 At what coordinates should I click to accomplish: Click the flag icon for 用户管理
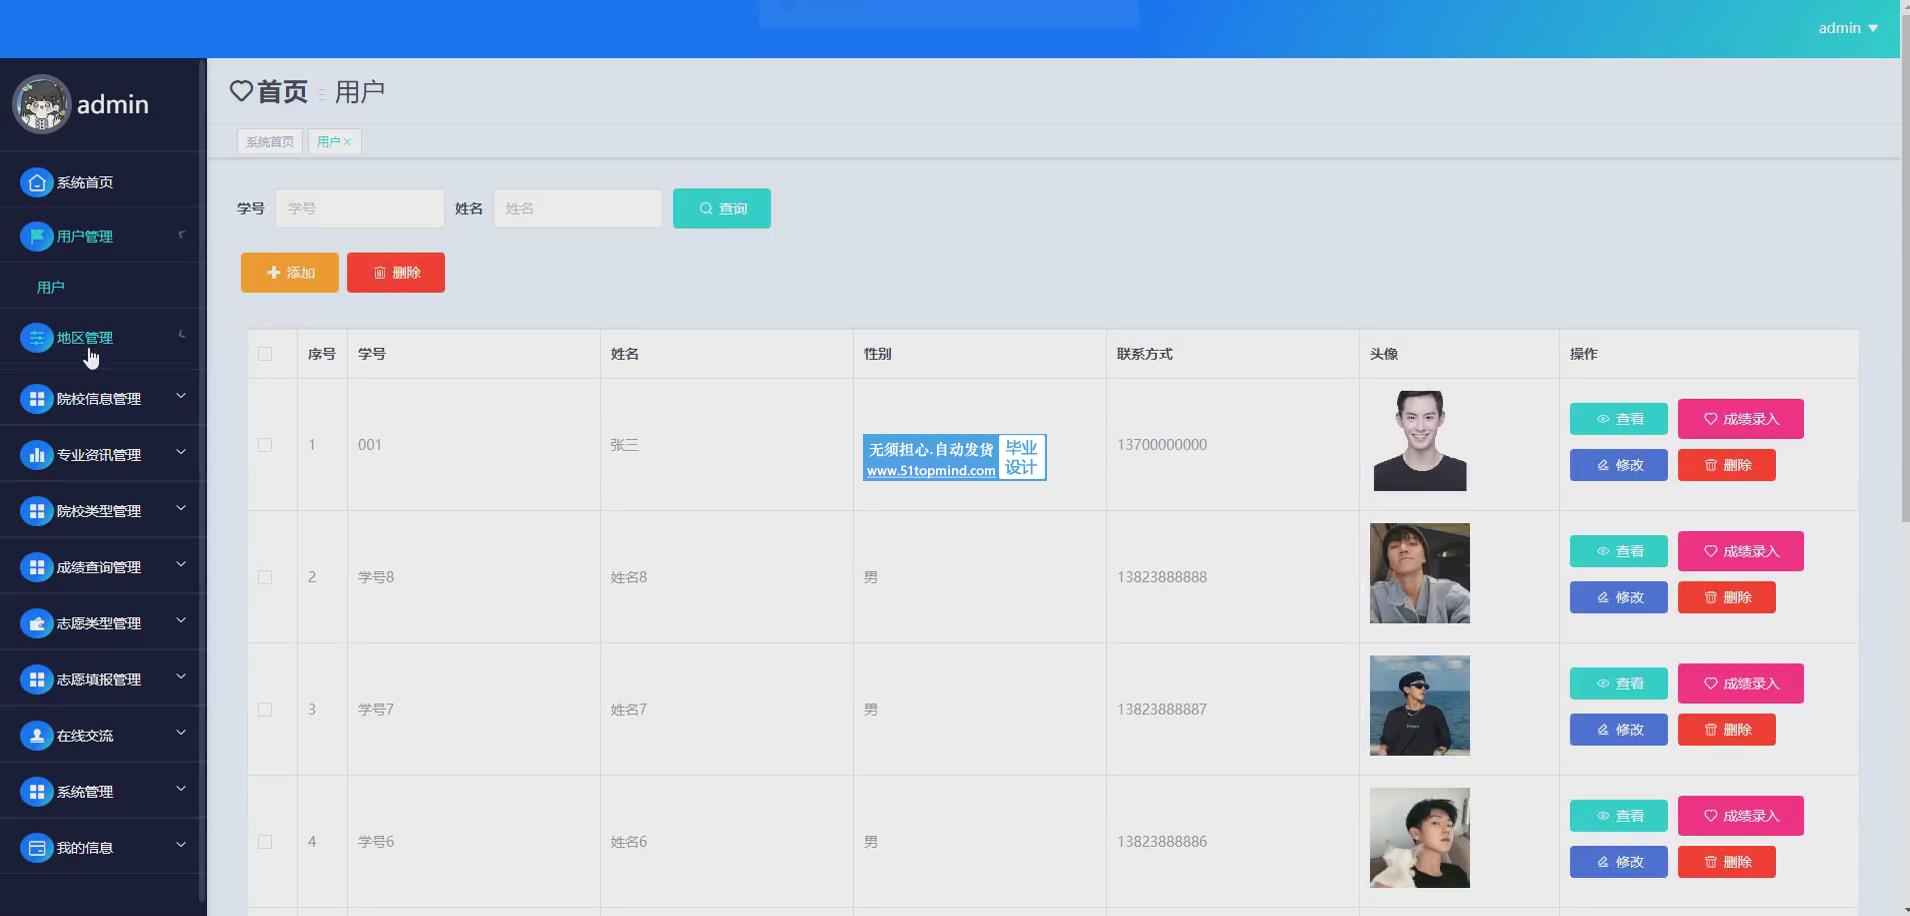pyautogui.click(x=37, y=236)
